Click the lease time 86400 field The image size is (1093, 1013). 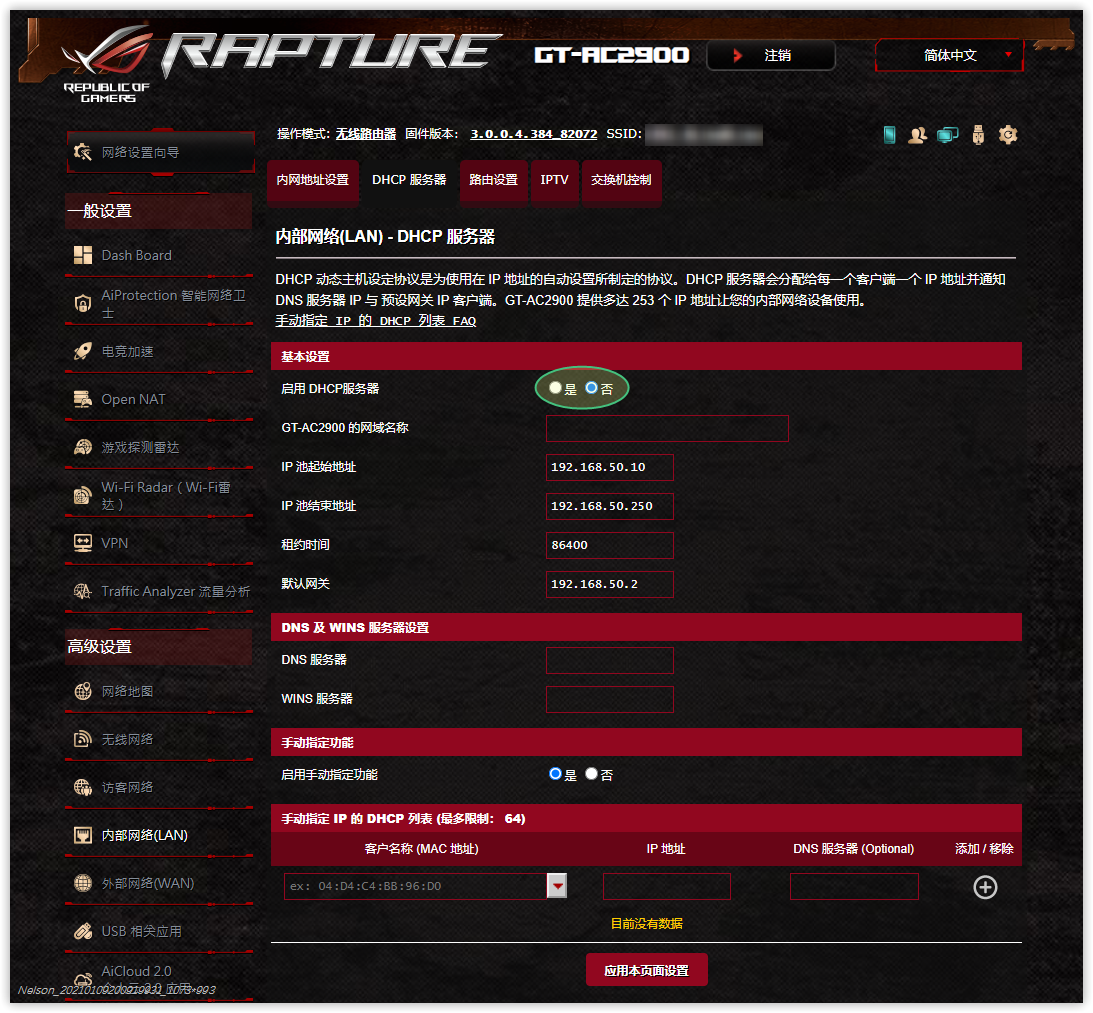tap(610, 546)
